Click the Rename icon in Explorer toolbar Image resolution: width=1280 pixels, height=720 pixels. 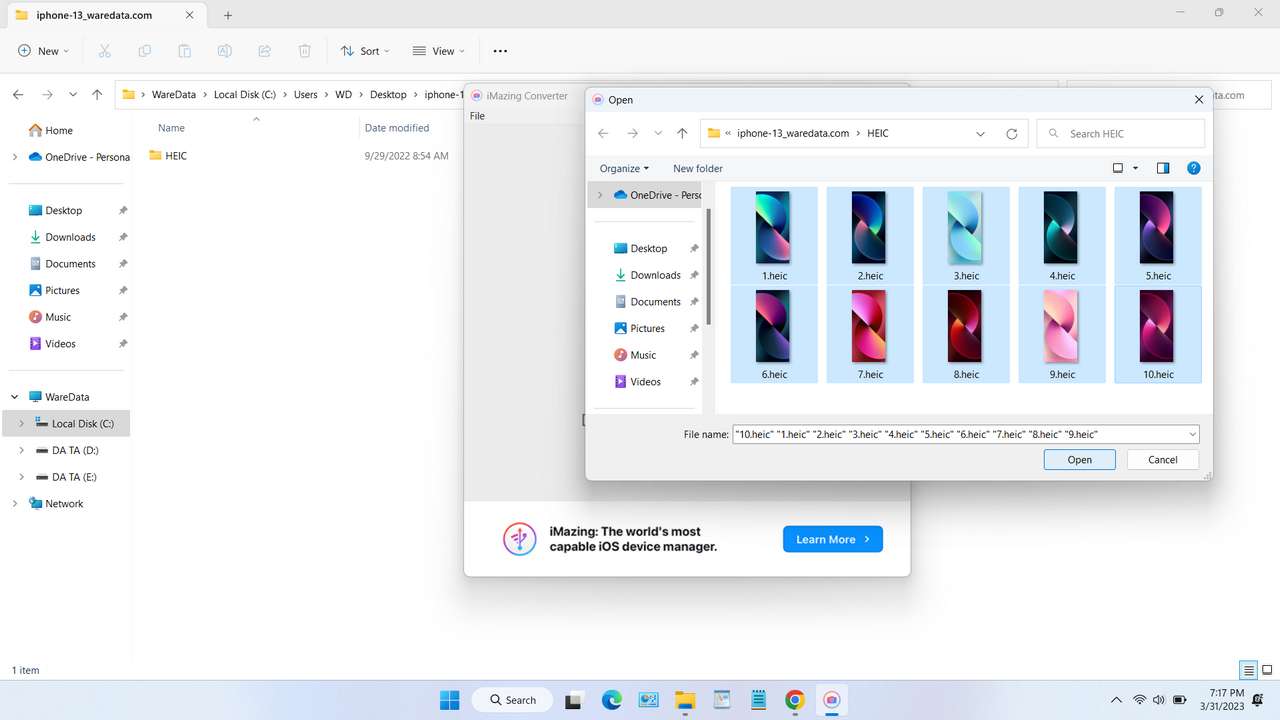[x=225, y=50]
